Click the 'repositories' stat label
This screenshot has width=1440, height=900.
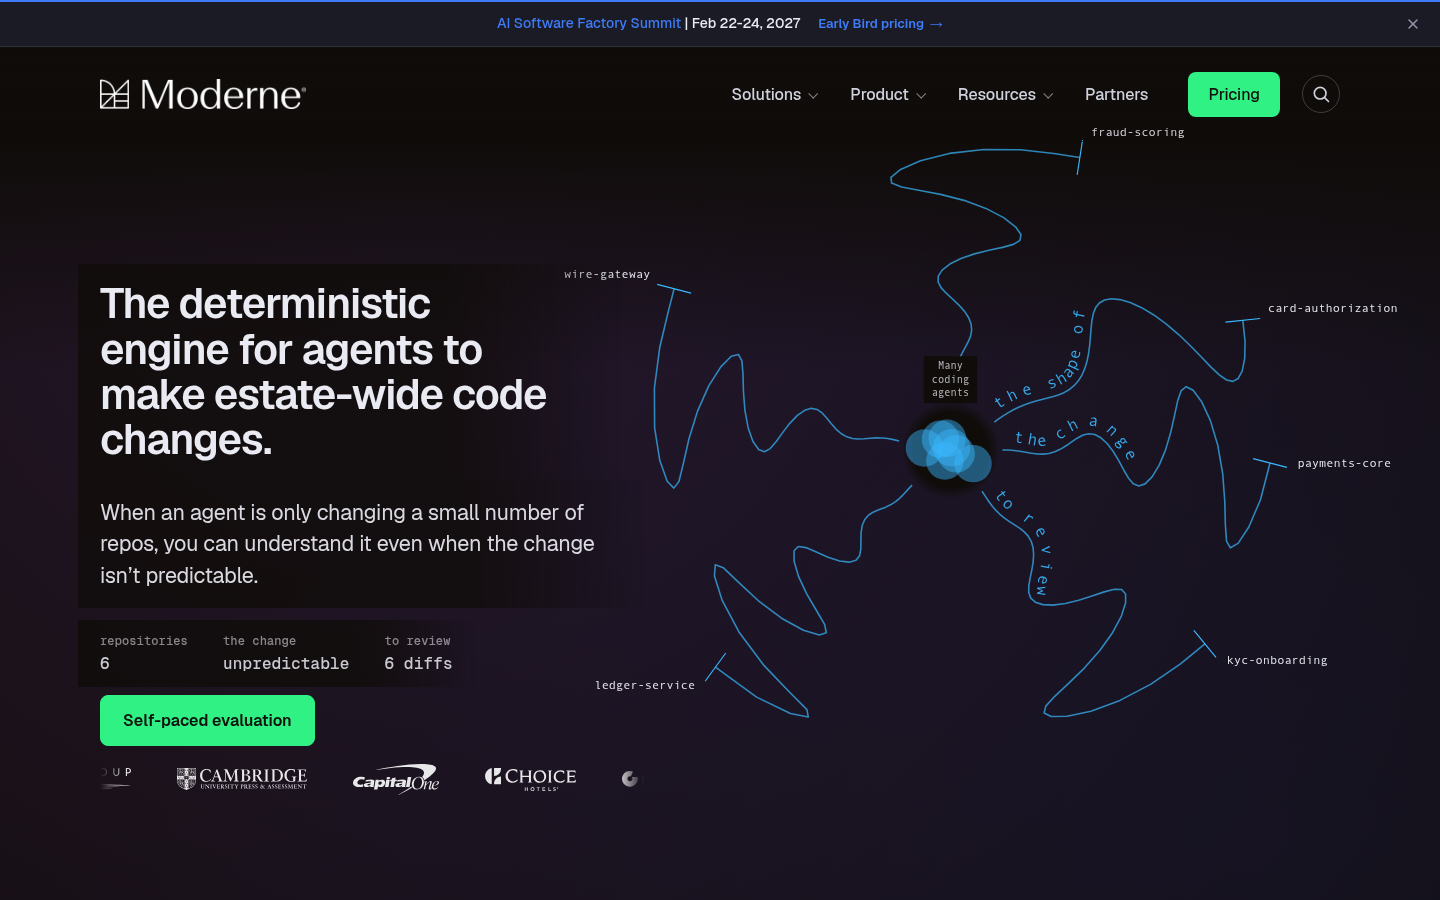coord(144,641)
